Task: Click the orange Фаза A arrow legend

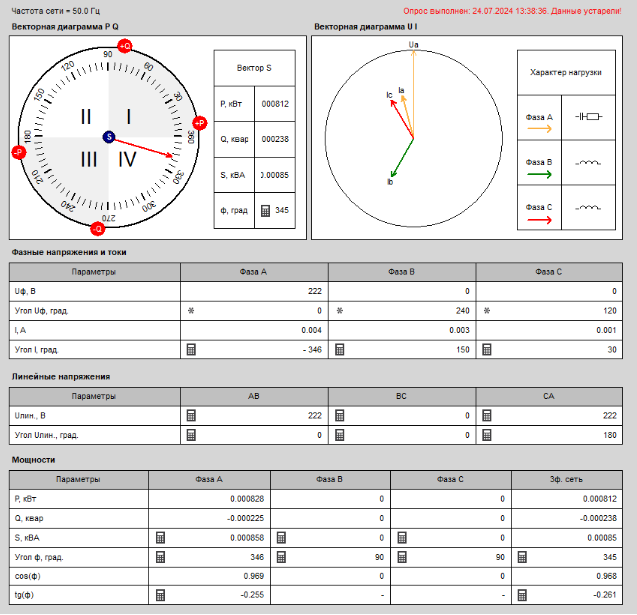Action: click(x=539, y=129)
